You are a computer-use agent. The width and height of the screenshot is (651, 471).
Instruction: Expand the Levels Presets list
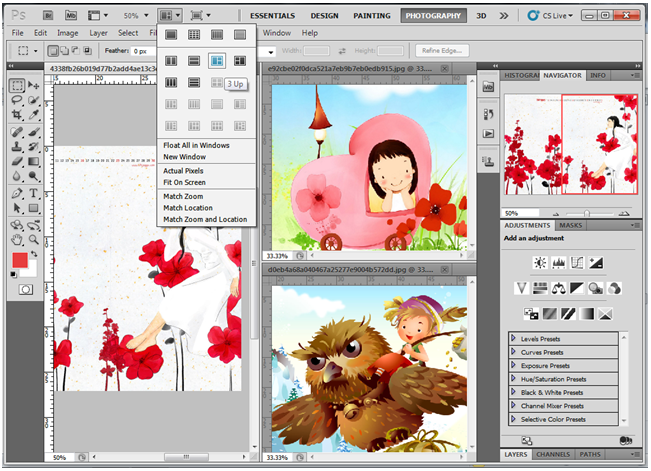[x=514, y=339]
